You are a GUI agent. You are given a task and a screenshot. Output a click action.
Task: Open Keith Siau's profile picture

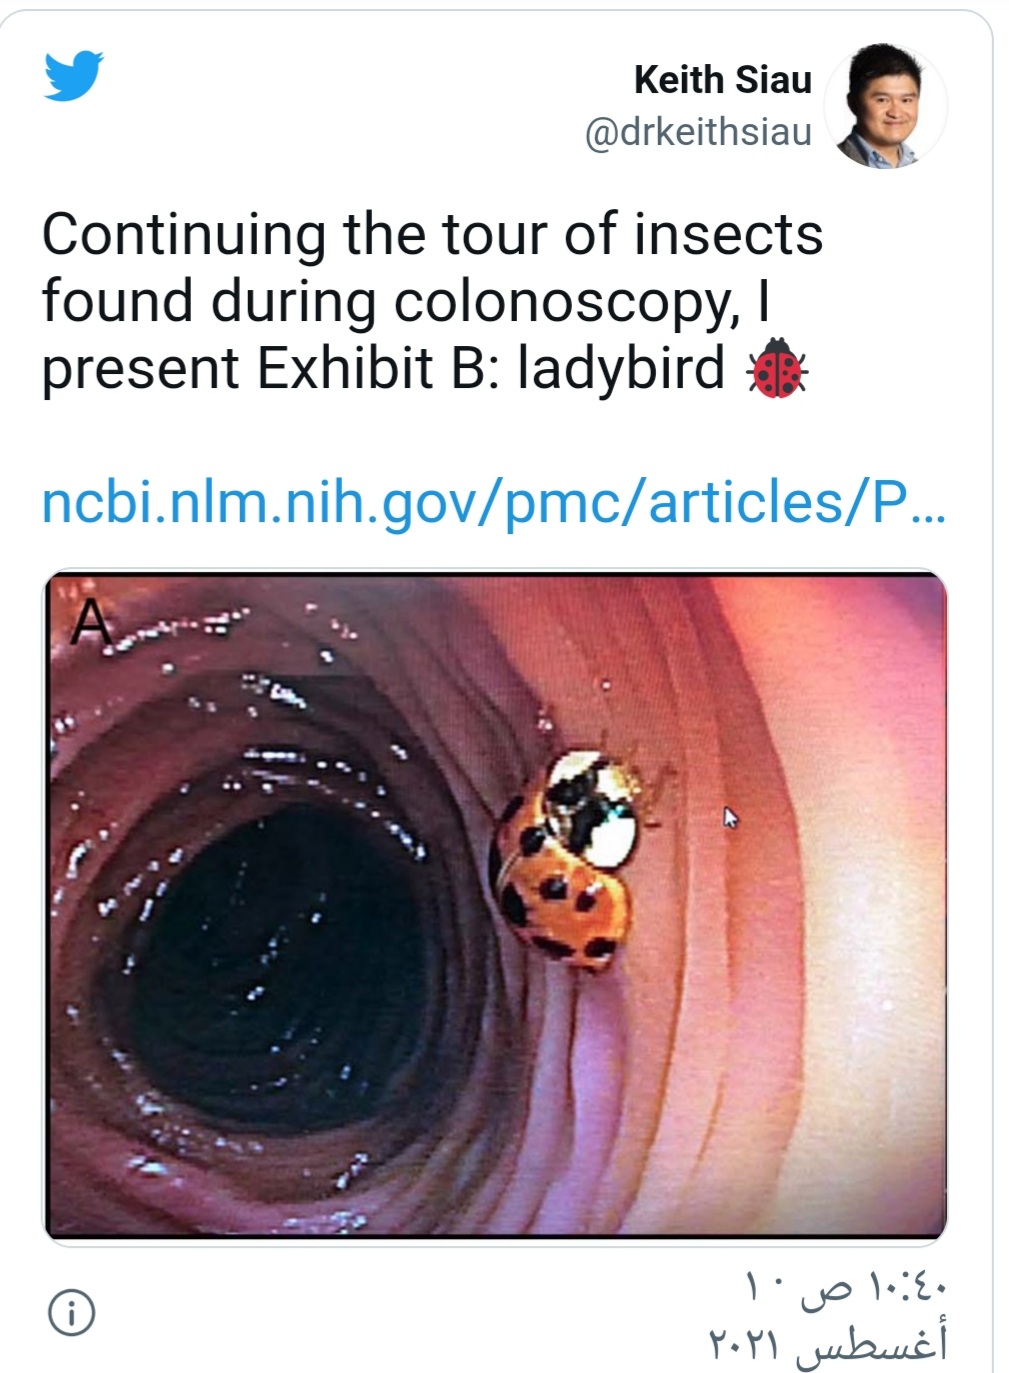(886, 105)
